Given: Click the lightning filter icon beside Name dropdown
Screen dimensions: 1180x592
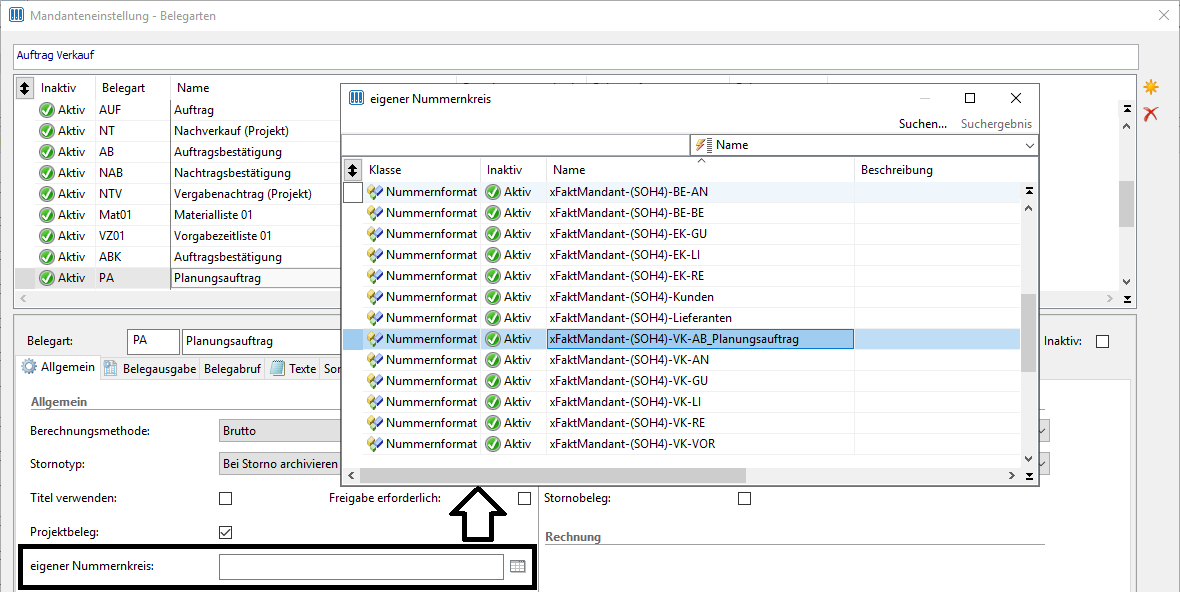Looking at the screenshot, I should click(704, 145).
